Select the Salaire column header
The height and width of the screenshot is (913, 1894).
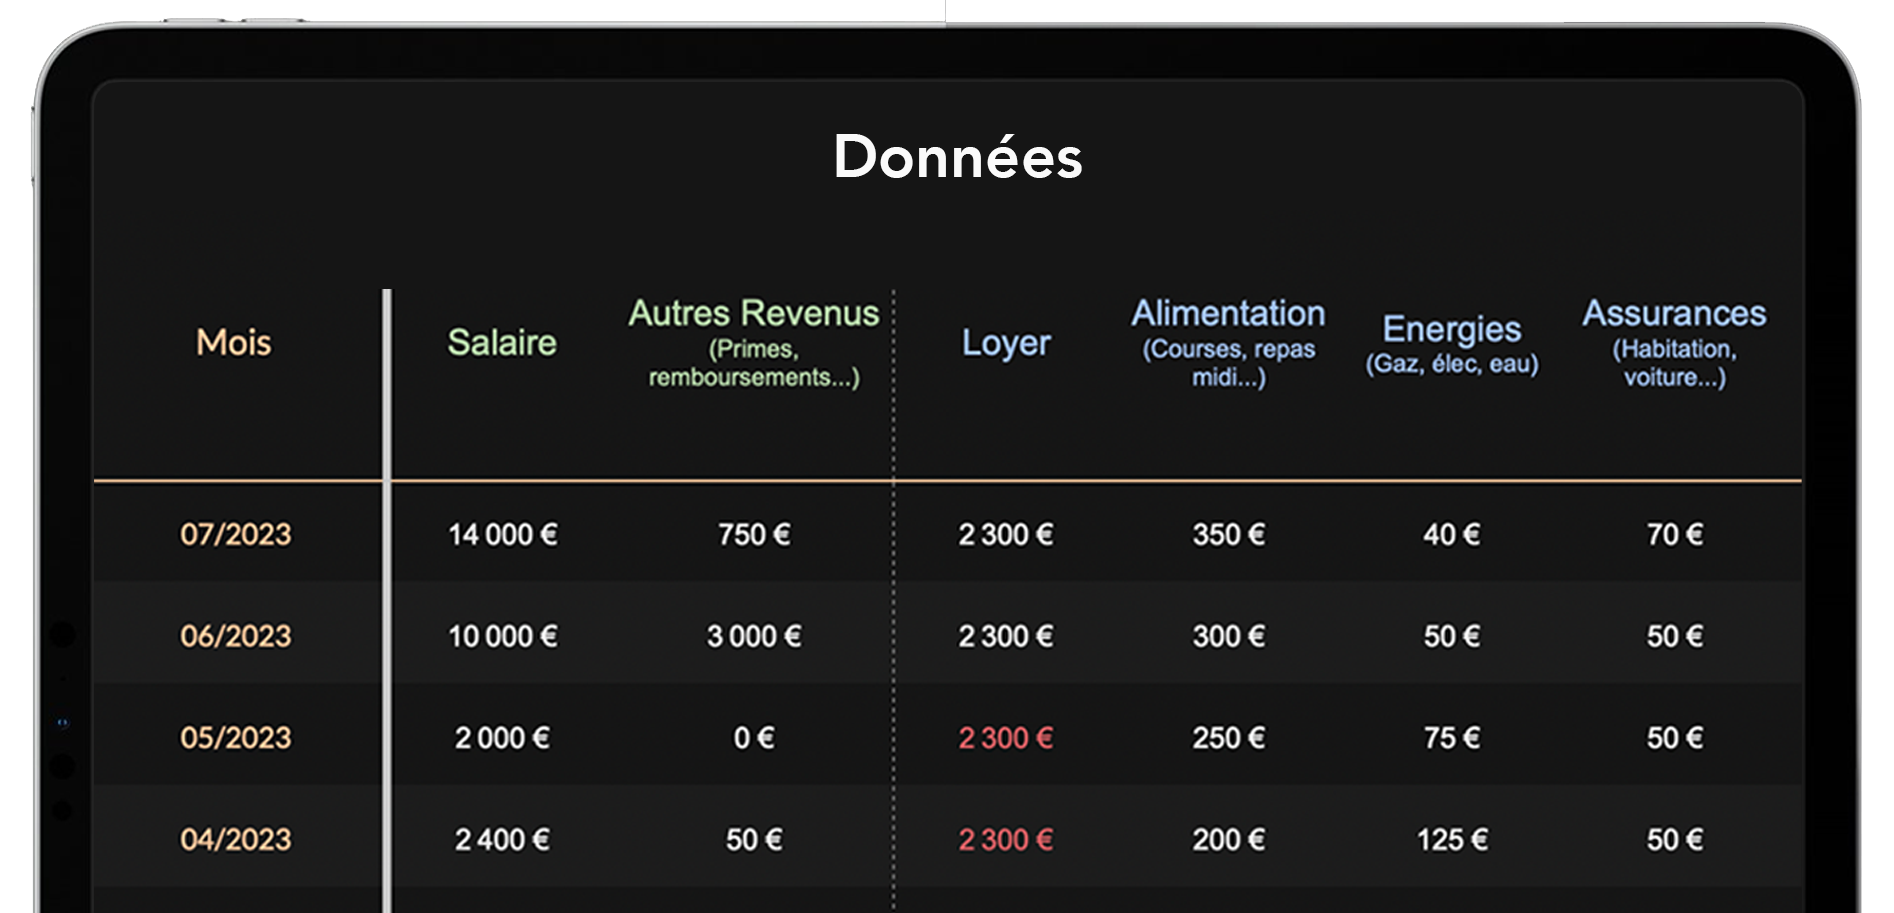coord(502,343)
